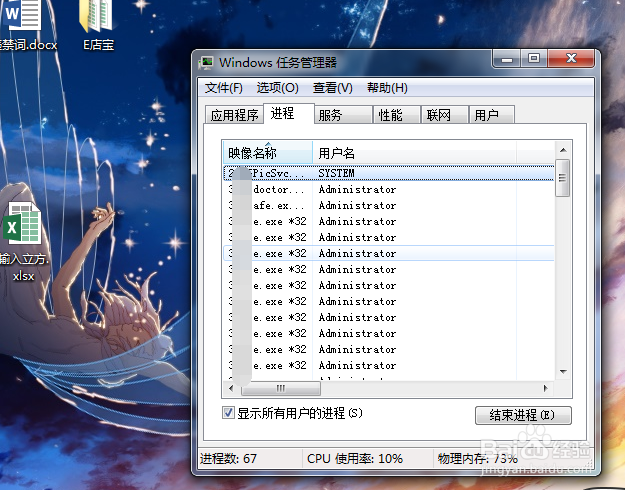625x490 pixels.
Task: Switch to the 应用程序 tab
Action: (234, 115)
